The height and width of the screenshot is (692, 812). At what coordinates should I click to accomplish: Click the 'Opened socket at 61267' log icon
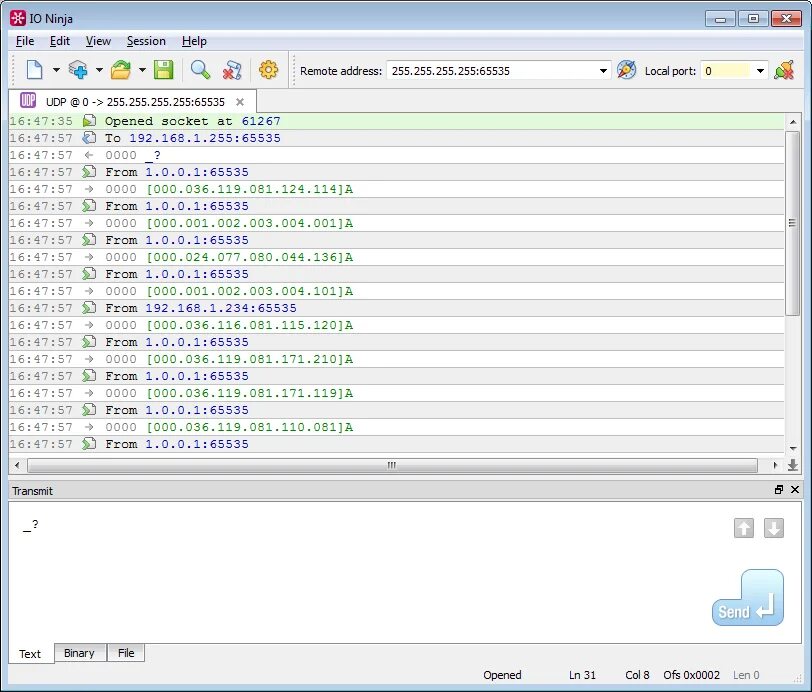pyautogui.click(x=89, y=121)
